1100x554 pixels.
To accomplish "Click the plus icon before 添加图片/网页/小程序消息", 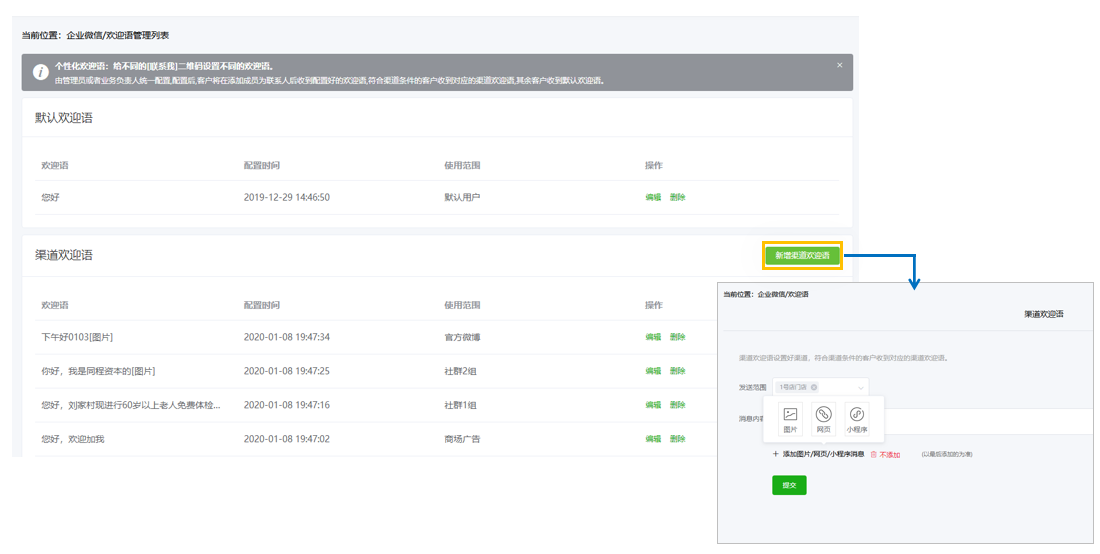I will (x=775, y=454).
